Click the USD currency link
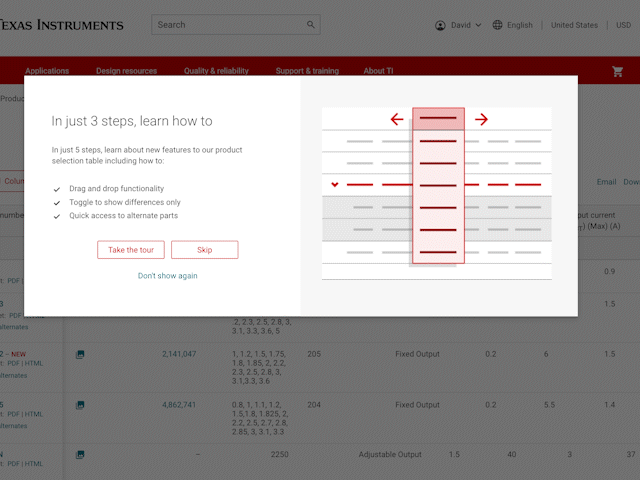This screenshot has height=480, width=640. coord(623,25)
